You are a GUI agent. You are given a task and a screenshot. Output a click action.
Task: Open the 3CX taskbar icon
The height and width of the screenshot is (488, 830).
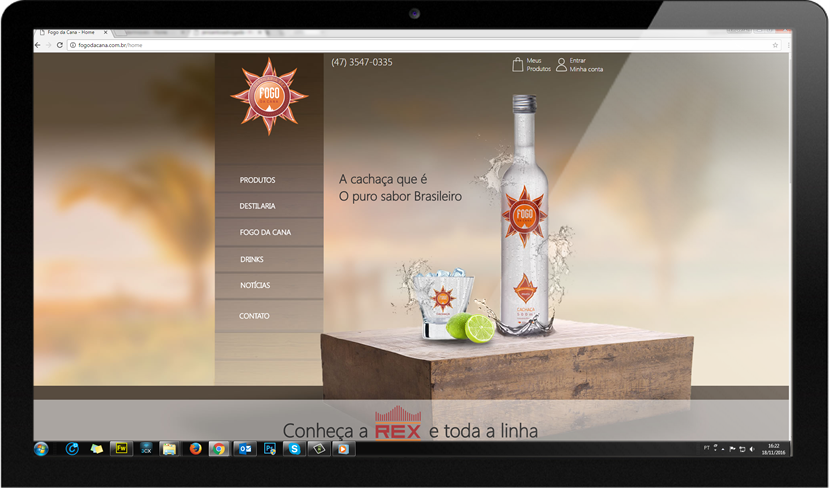(x=146, y=449)
